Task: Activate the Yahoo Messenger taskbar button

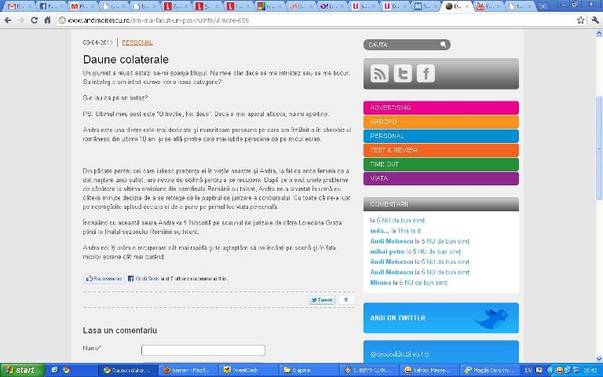Action: (x=428, y=370)
